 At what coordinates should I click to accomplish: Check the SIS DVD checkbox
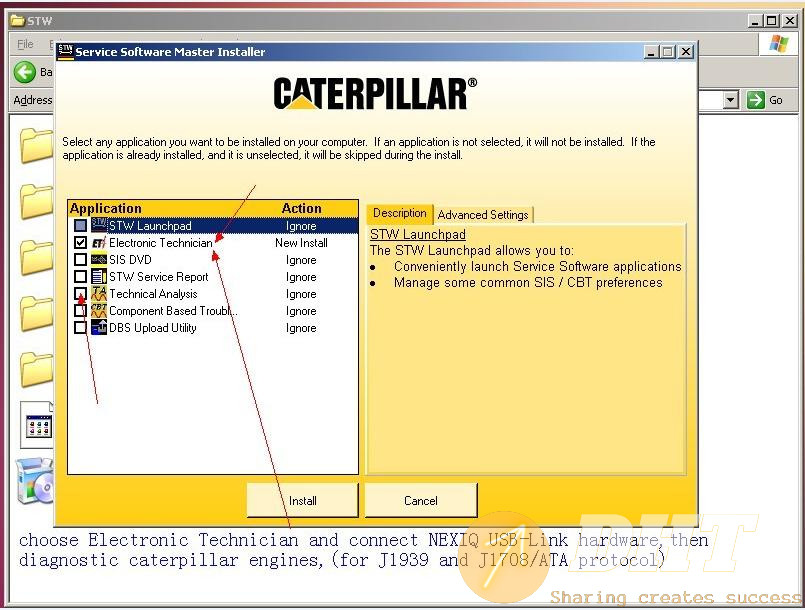(x=81, y=259)
